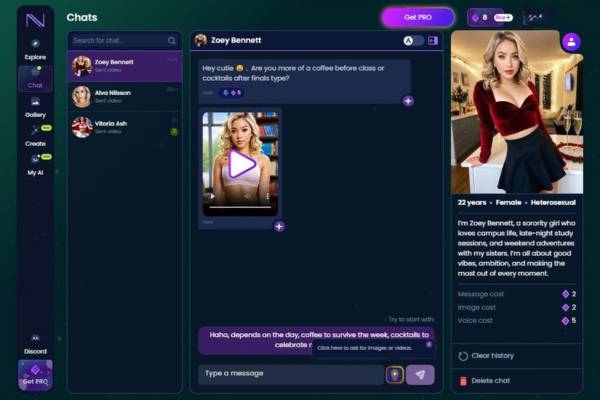The width and height of the screenshot is (600, 400).
Task: Click Zoey Bennett's avatar in the chat header
Action: [x=201, y=40]
